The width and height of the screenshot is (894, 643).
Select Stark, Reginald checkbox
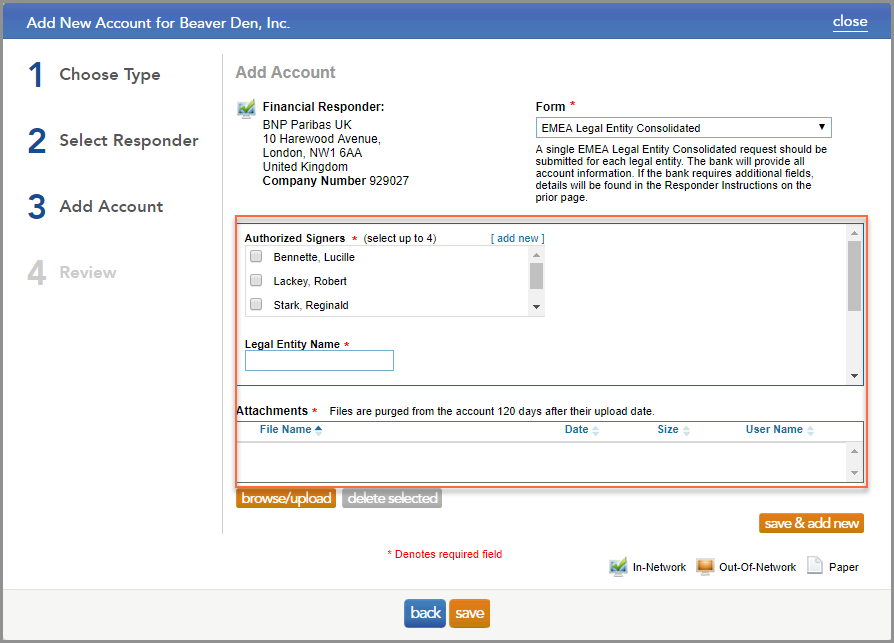click(256, 304)
